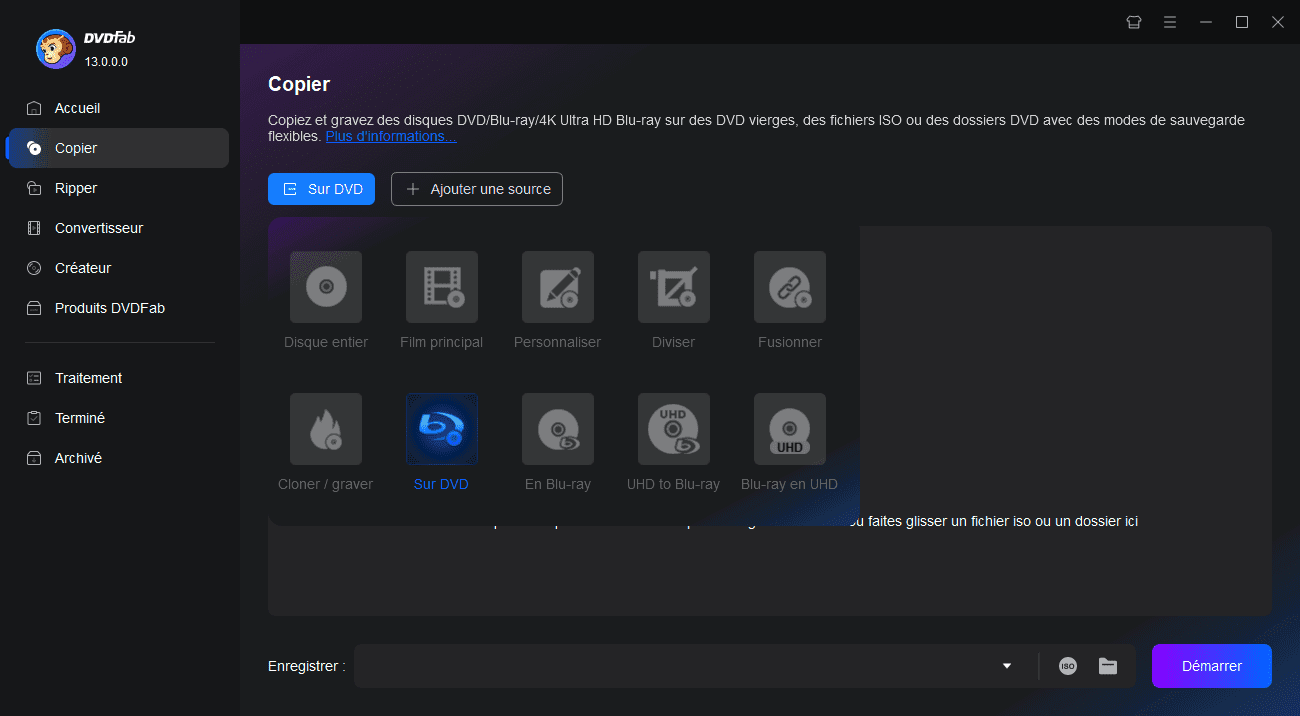Select the Cloner / graver mode icon
Viewport: 1300px width, 716px height.
click(326, 429)
